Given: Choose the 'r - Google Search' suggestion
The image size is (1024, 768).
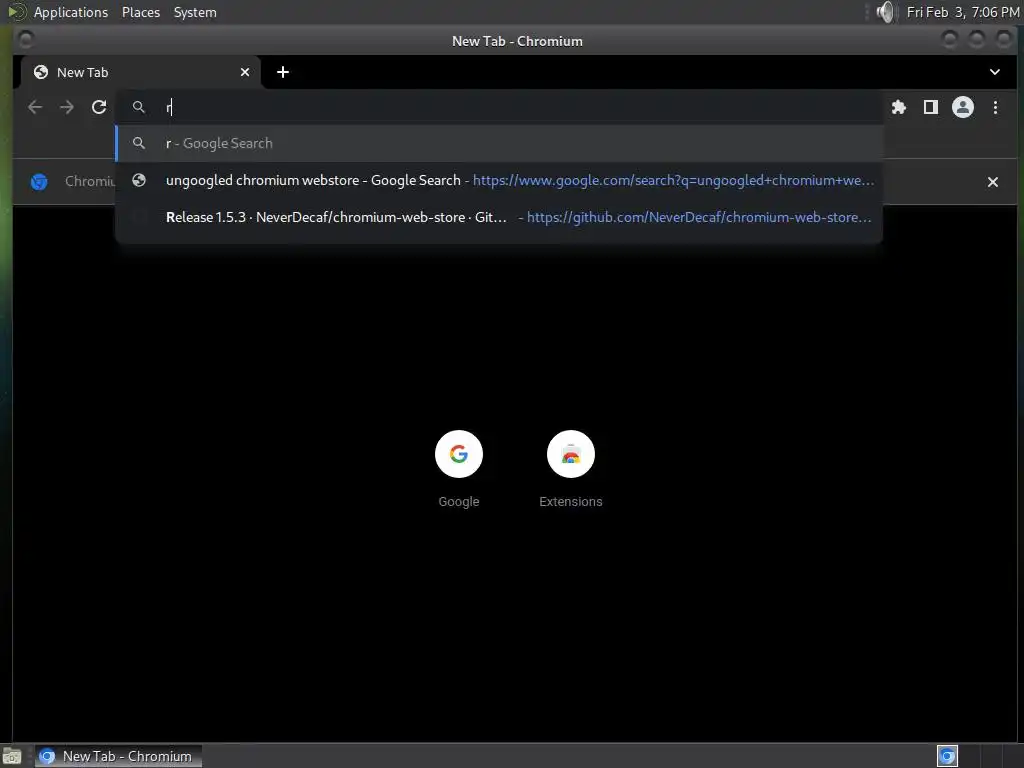Looking at the screenshot, I should coord(500,143).
